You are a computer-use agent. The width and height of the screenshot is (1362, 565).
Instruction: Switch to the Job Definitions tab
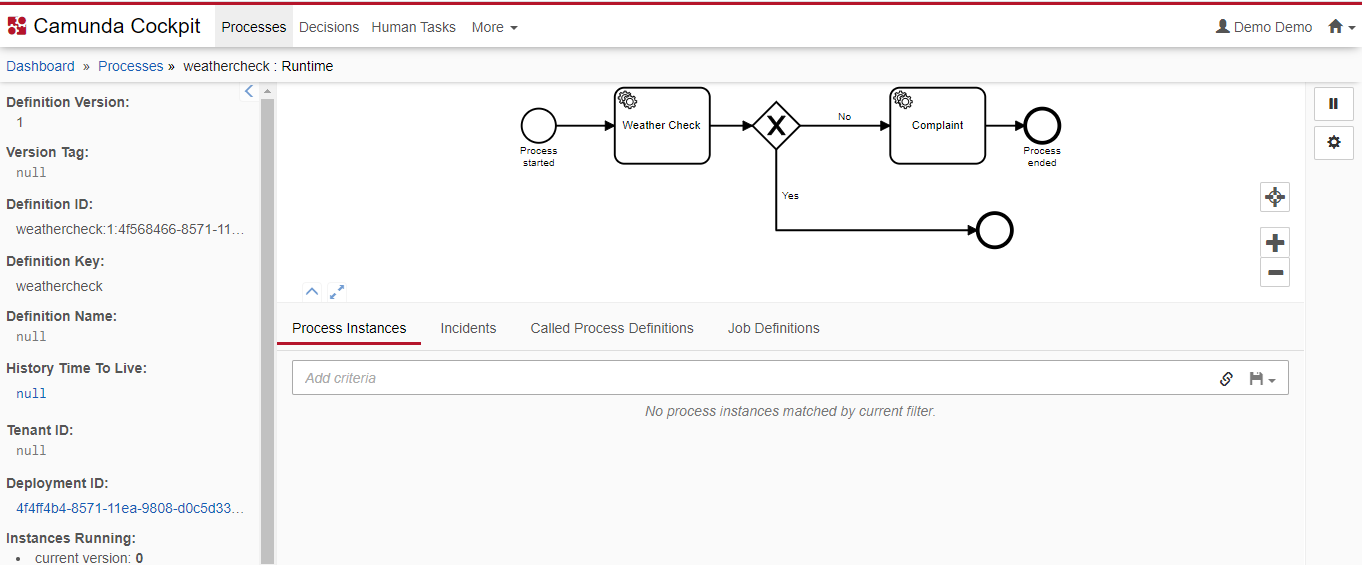click(x=774, y=328)
